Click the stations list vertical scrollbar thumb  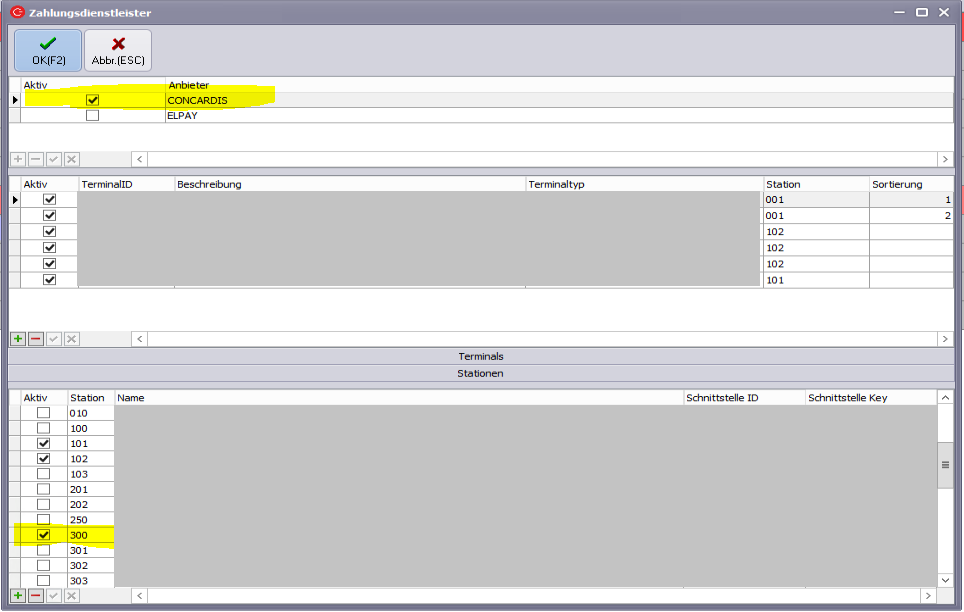(945, 466)
